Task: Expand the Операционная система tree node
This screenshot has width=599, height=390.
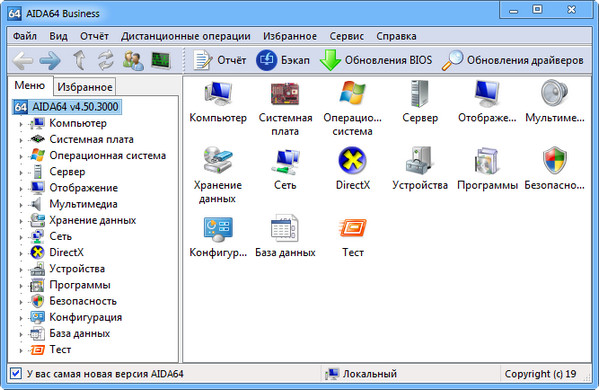Action: click(21, 156)
